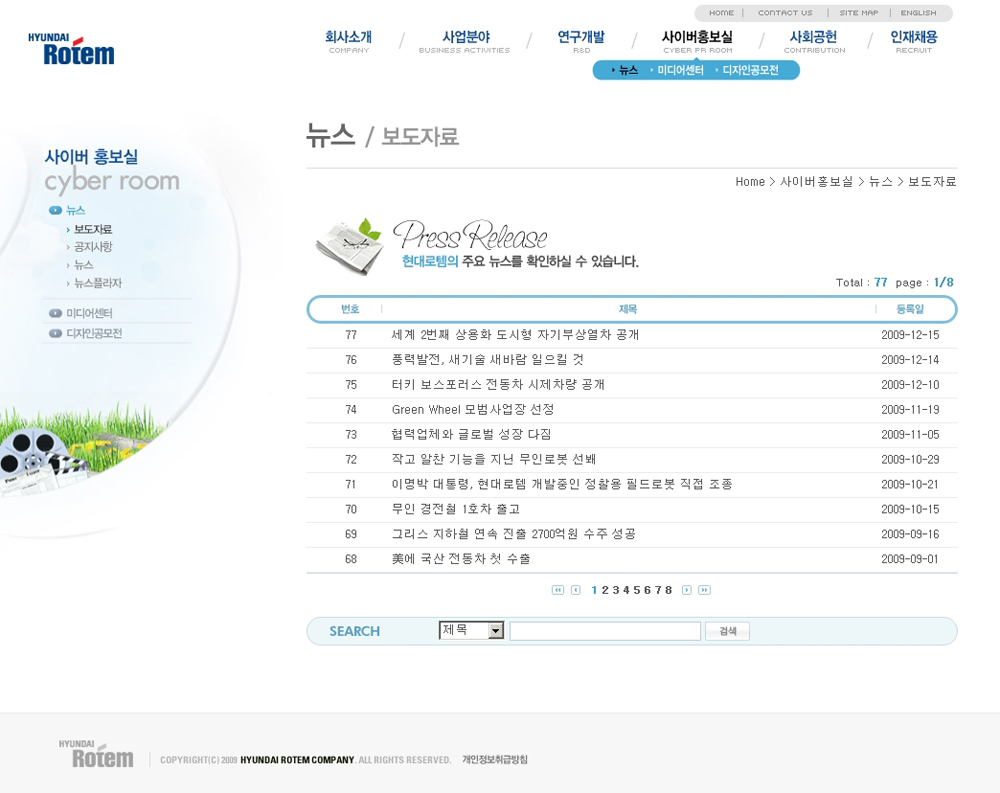Open the 제목 search-type dropdown

click(495, 631)
